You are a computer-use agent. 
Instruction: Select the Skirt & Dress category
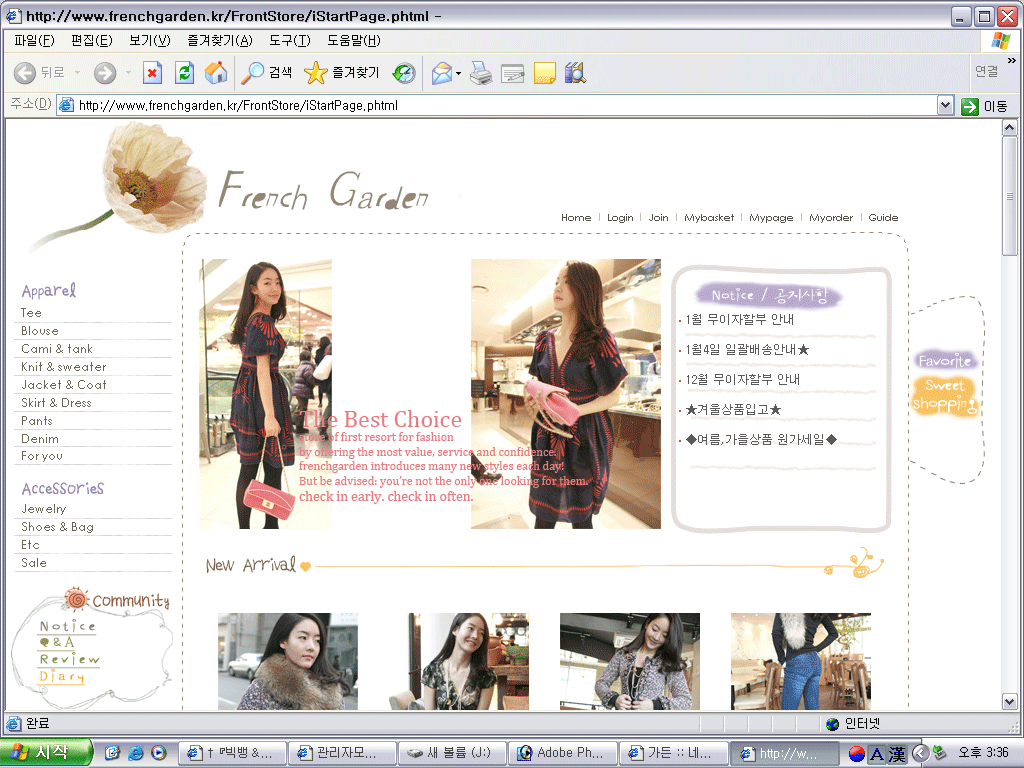56,403
